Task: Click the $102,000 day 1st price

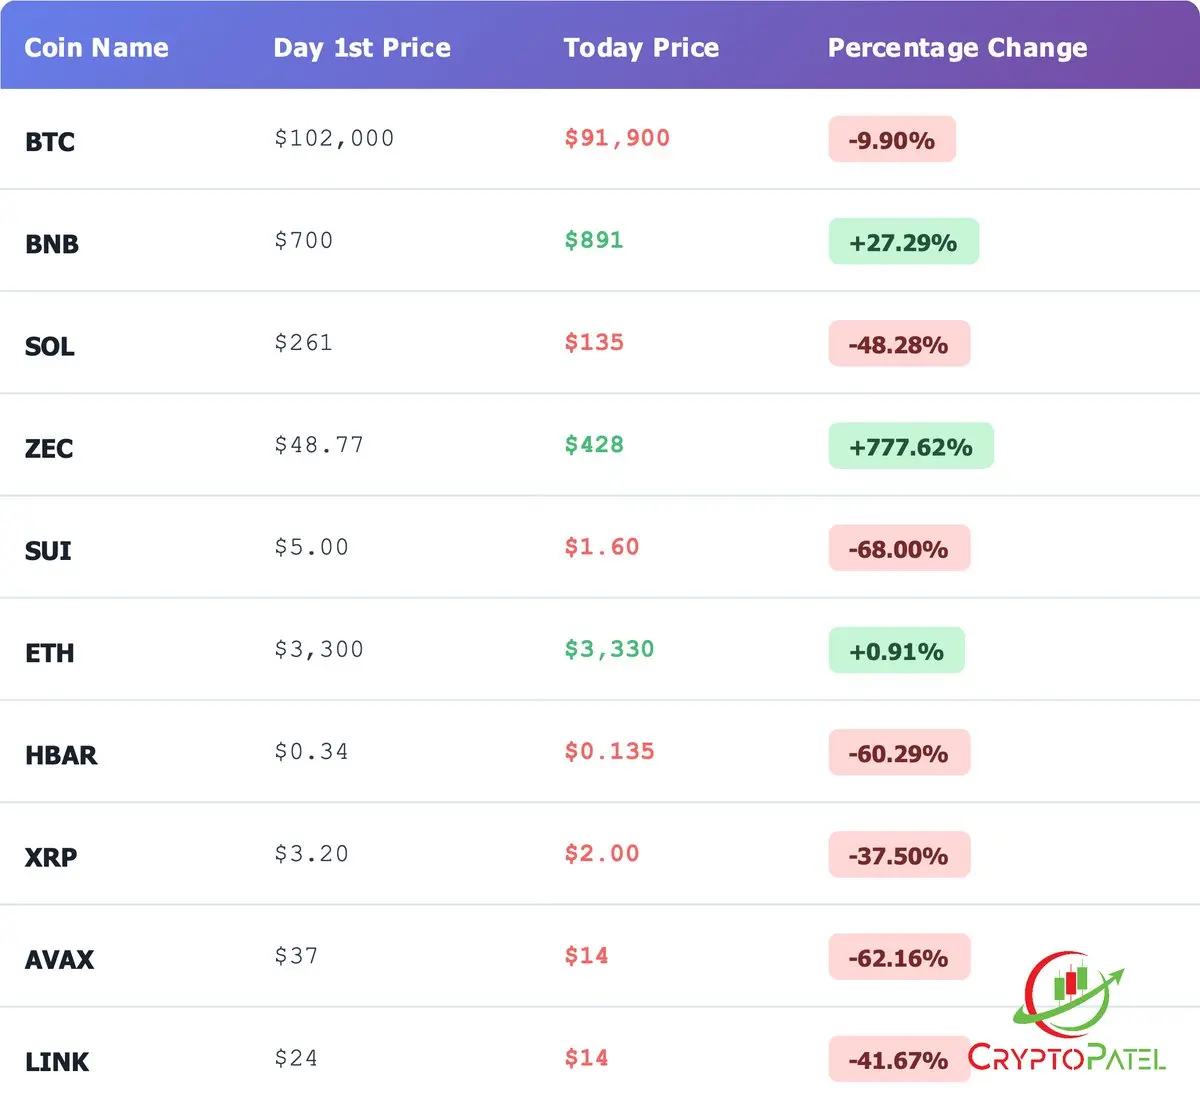Action: (x=334, y=138)
